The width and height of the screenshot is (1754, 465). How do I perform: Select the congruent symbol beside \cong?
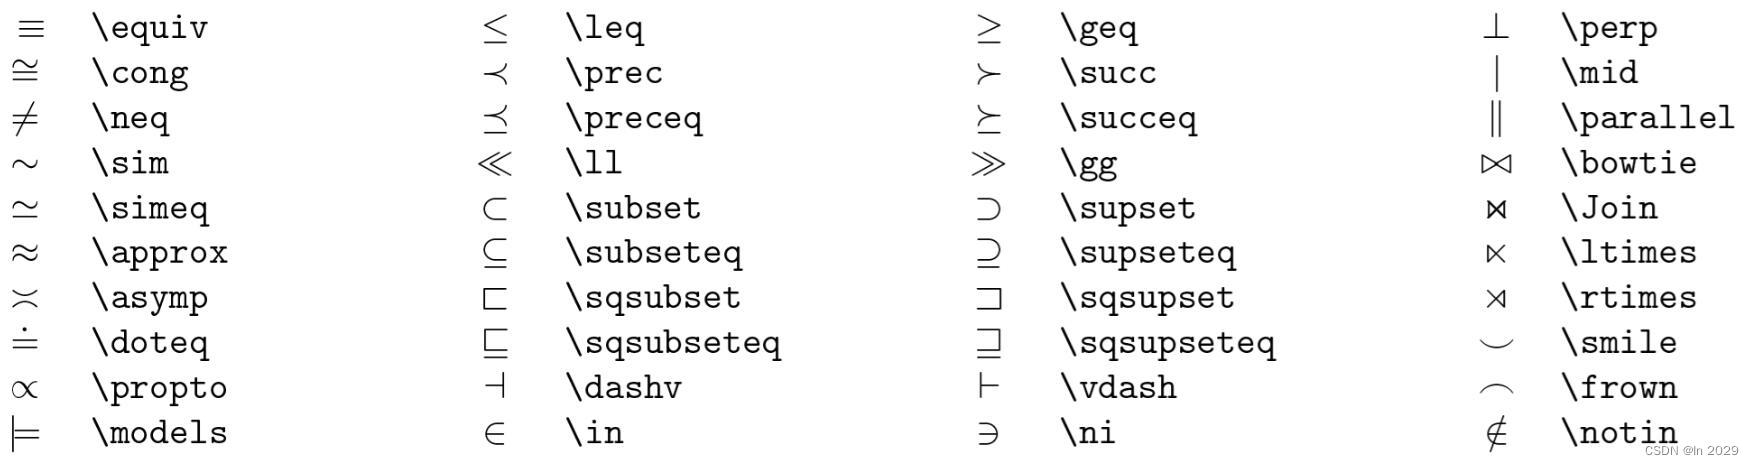click(25, 70)
